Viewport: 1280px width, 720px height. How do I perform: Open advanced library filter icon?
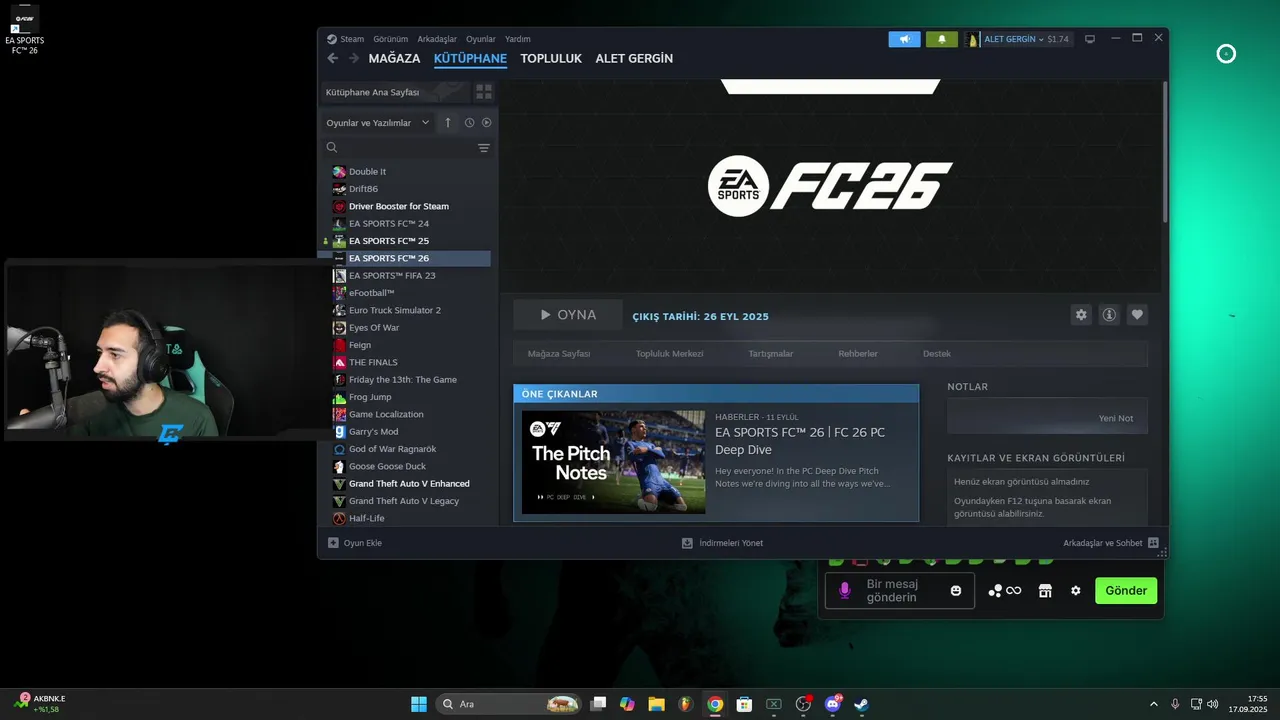[484, 148]
